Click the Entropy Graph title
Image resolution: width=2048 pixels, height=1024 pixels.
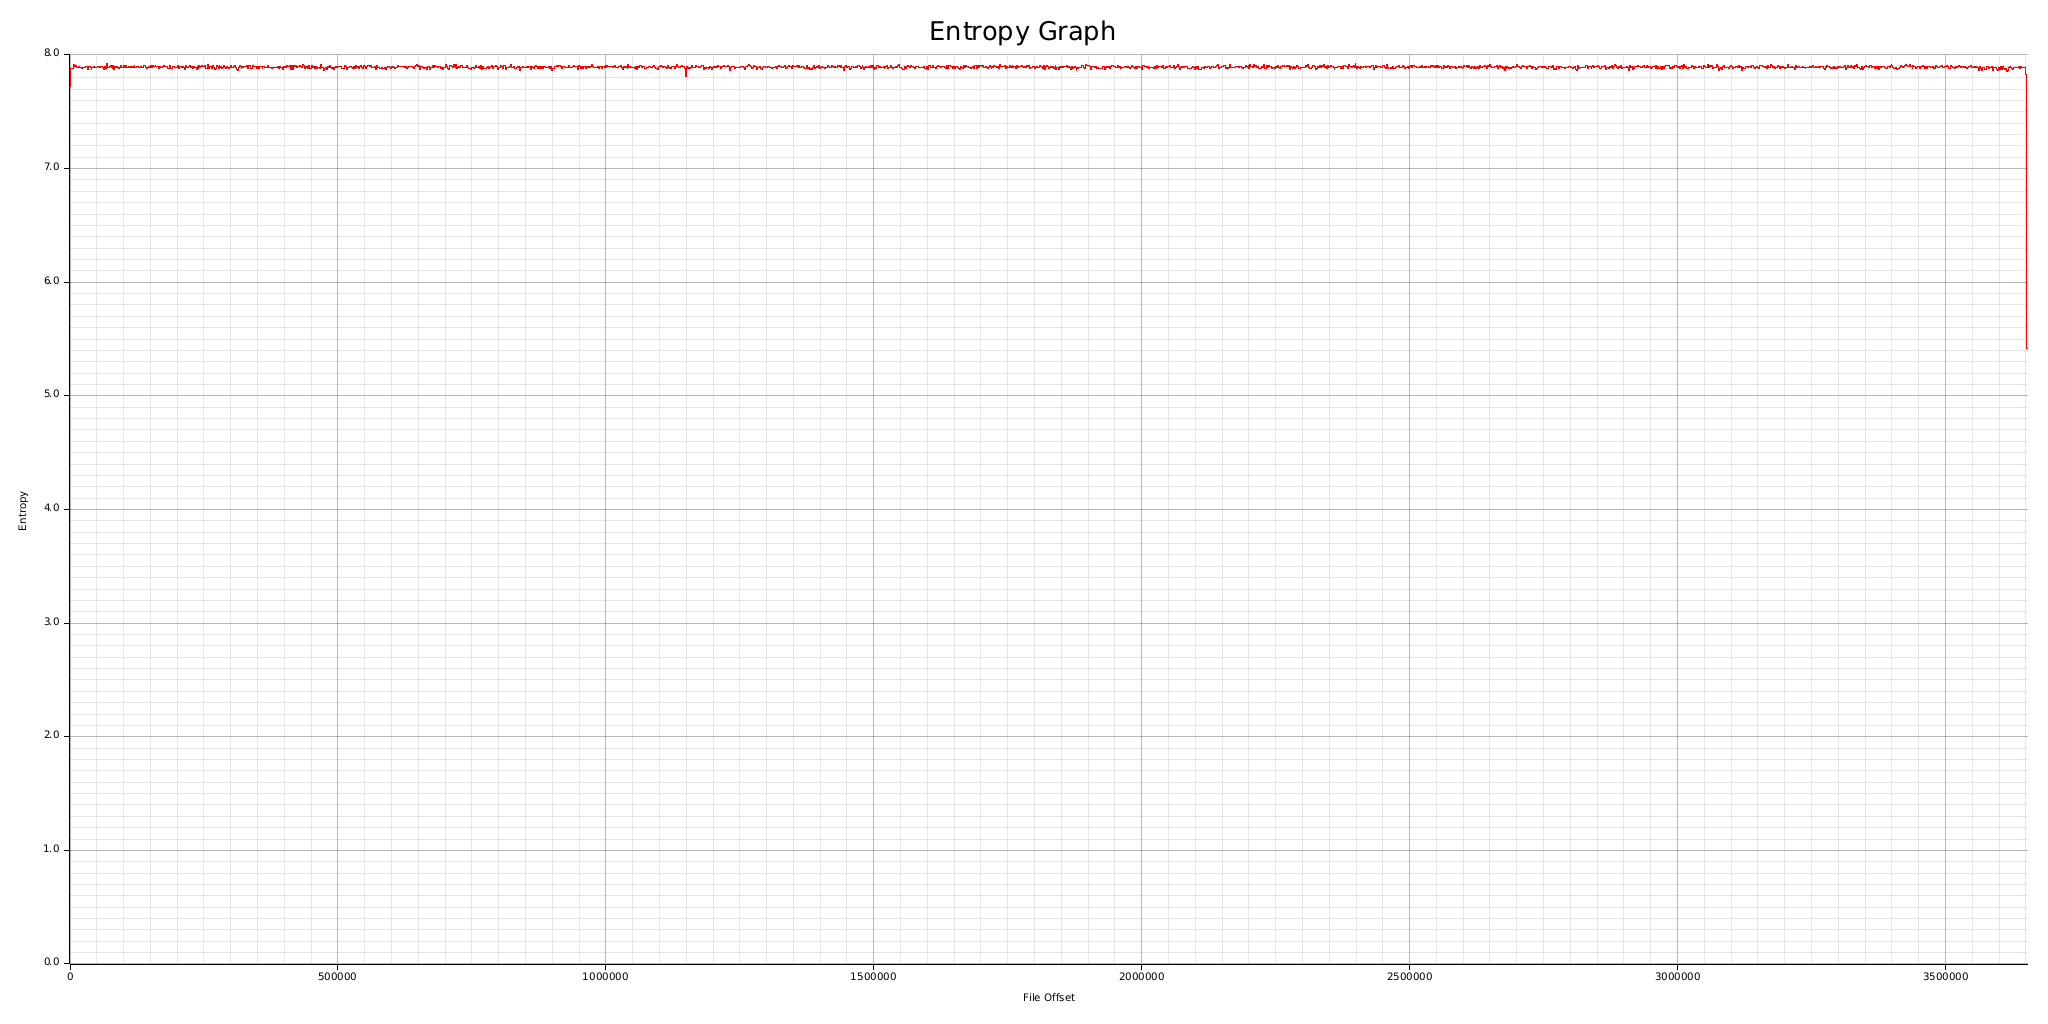[1022, 32]
